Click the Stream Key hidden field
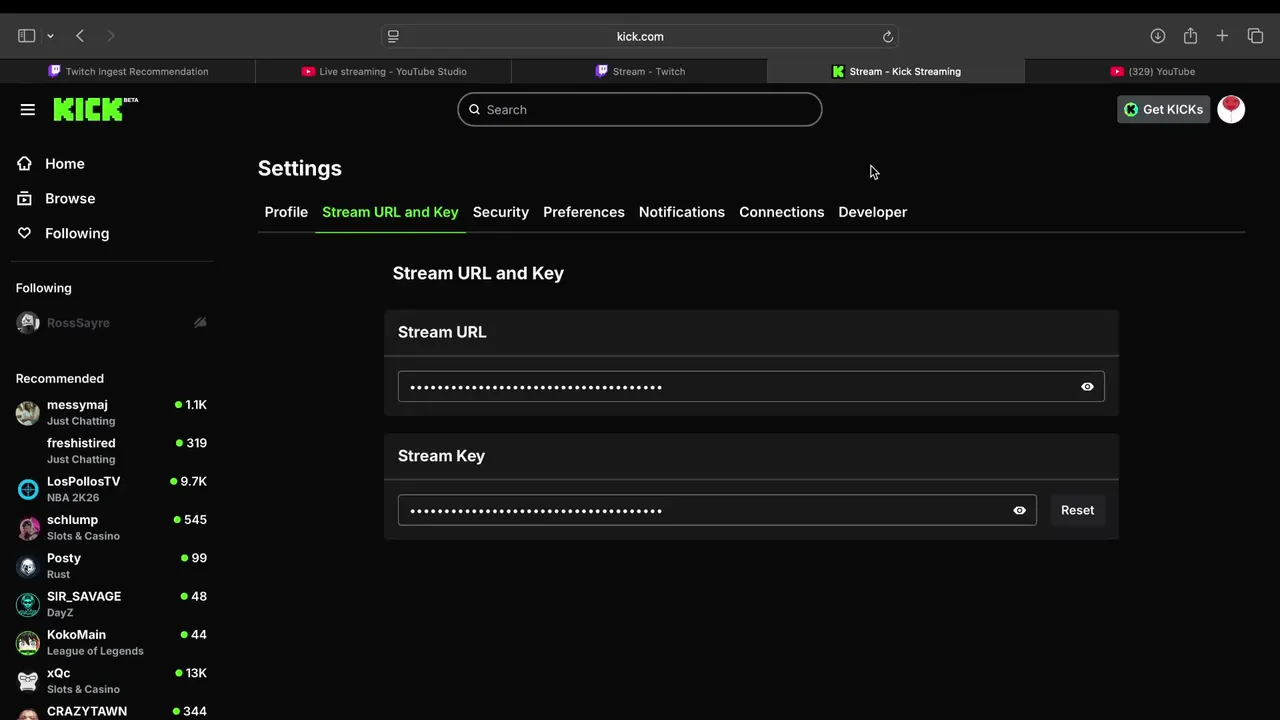 [717, 510]
